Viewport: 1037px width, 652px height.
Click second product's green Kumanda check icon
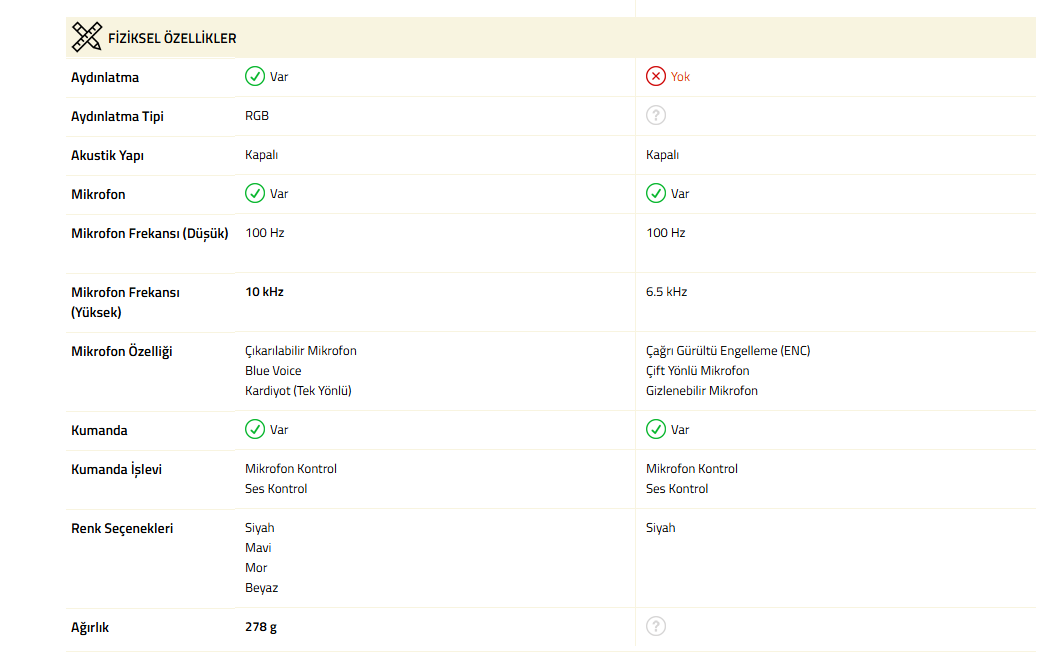coord(656,429)
